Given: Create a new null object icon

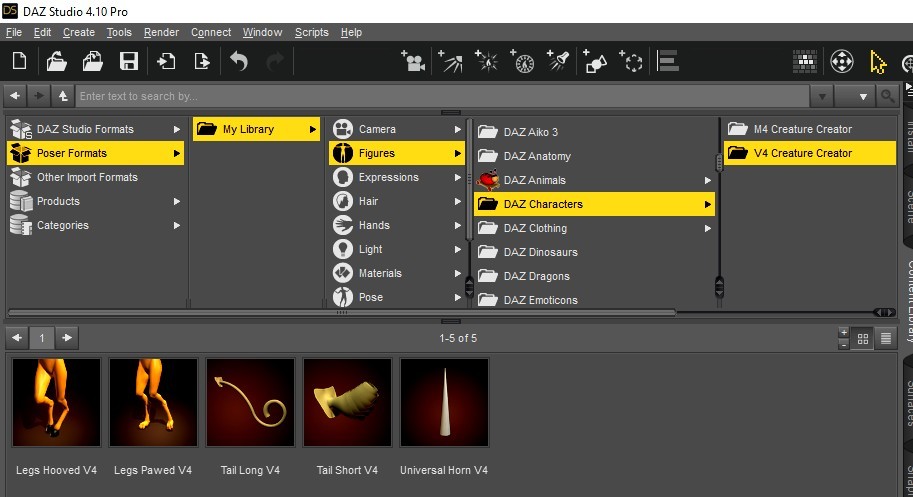Looking at the screenshot, I should click(631, 61).
